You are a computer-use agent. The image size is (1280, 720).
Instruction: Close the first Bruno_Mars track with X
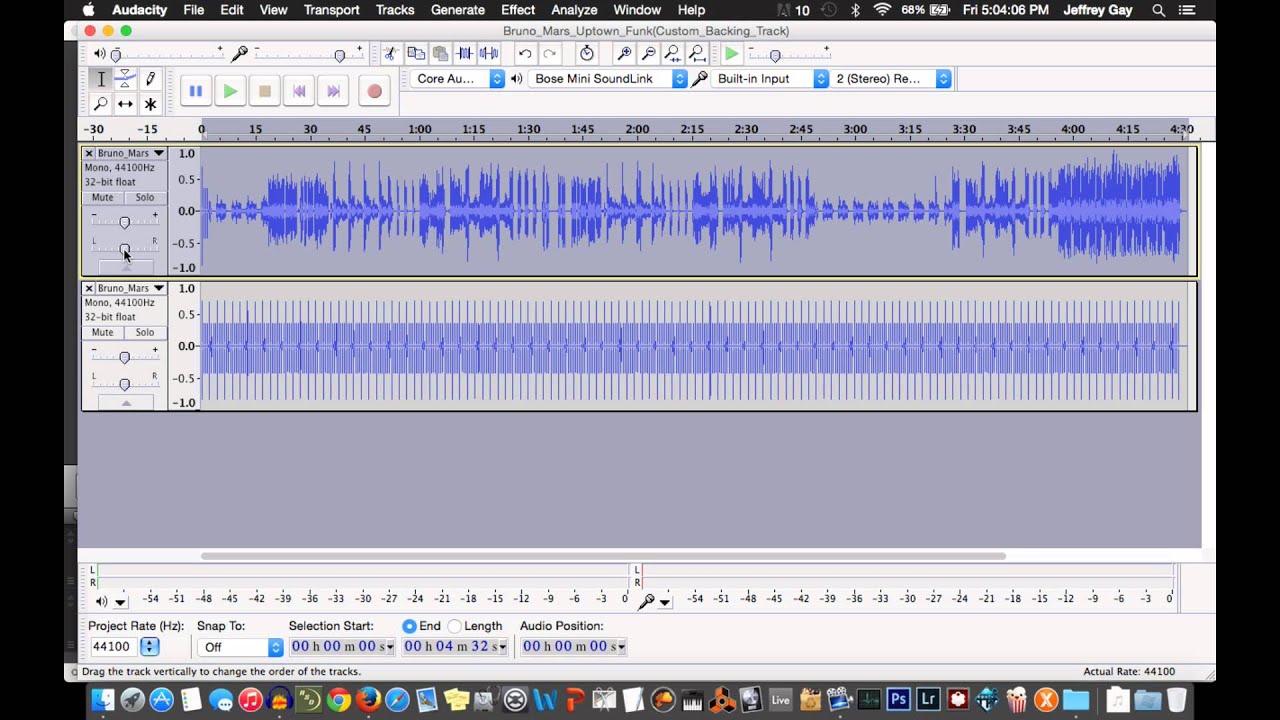click(x=89, y=153)
